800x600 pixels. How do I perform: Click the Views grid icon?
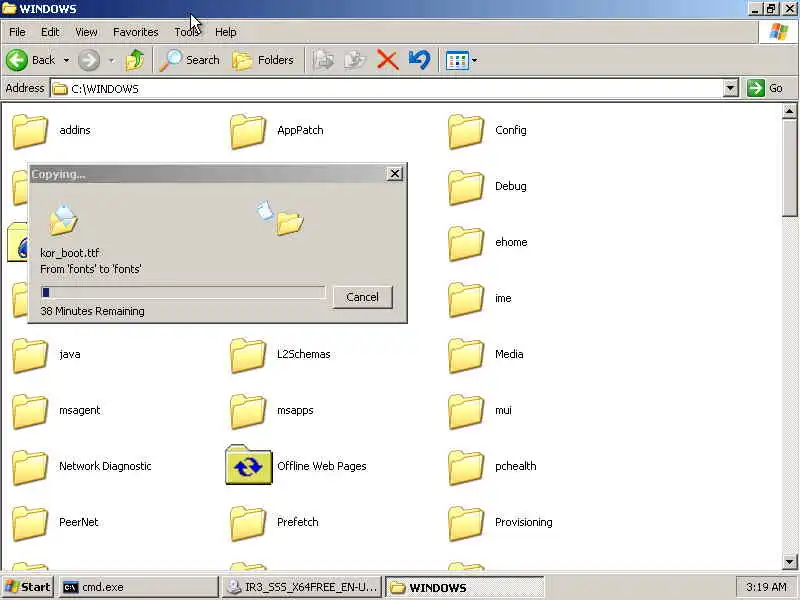(x=457, y=61)
